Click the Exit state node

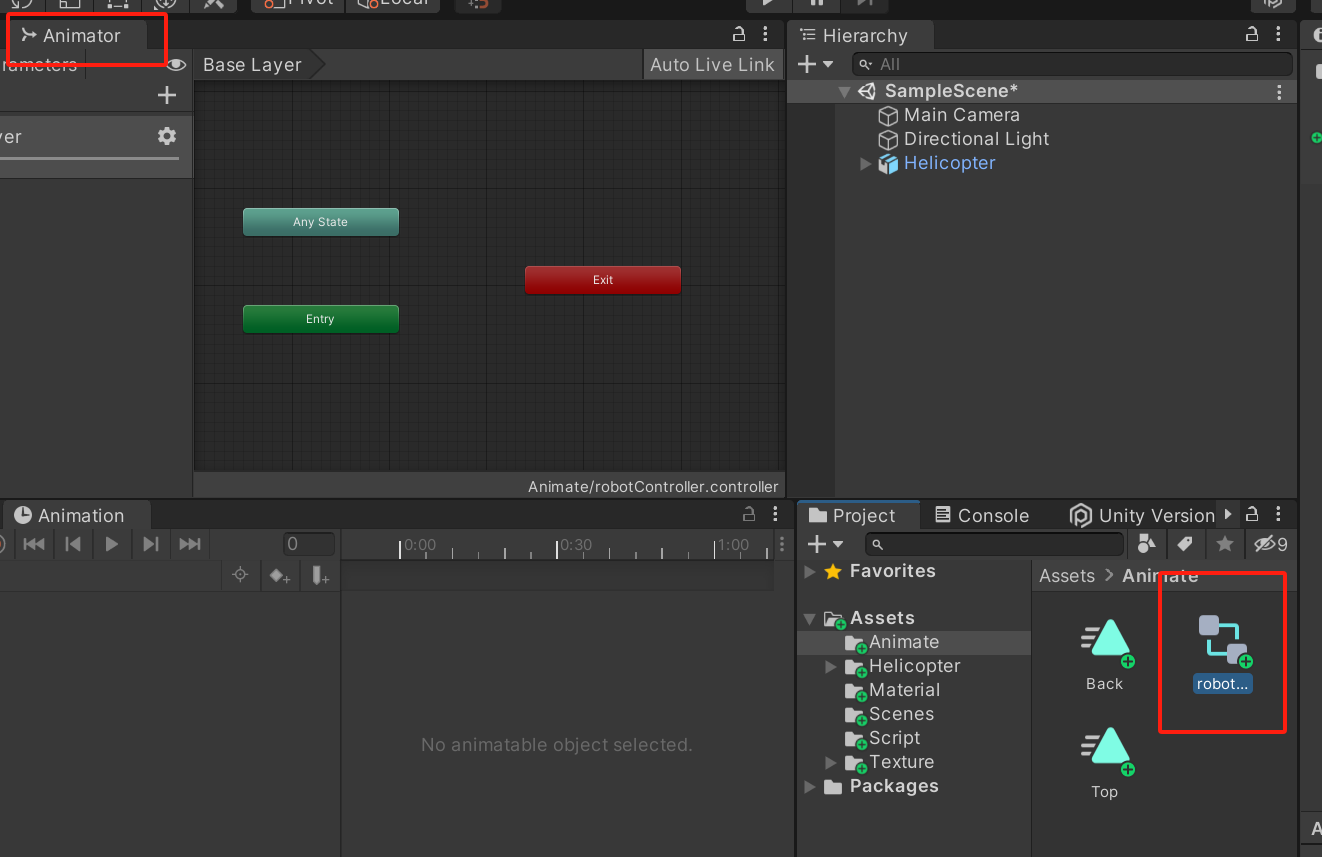pyautogui.click(x=602, y=280)
